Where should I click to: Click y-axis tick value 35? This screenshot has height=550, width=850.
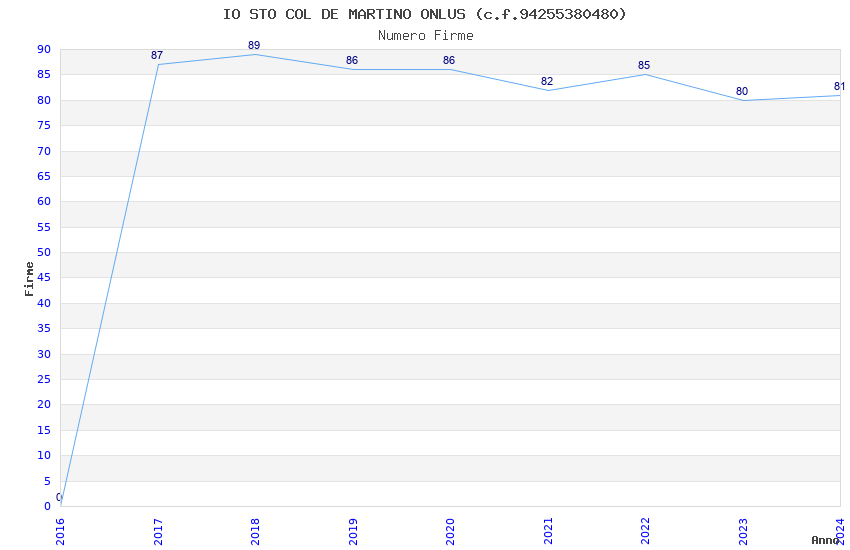pyautogui.click(x=44, y=328)
